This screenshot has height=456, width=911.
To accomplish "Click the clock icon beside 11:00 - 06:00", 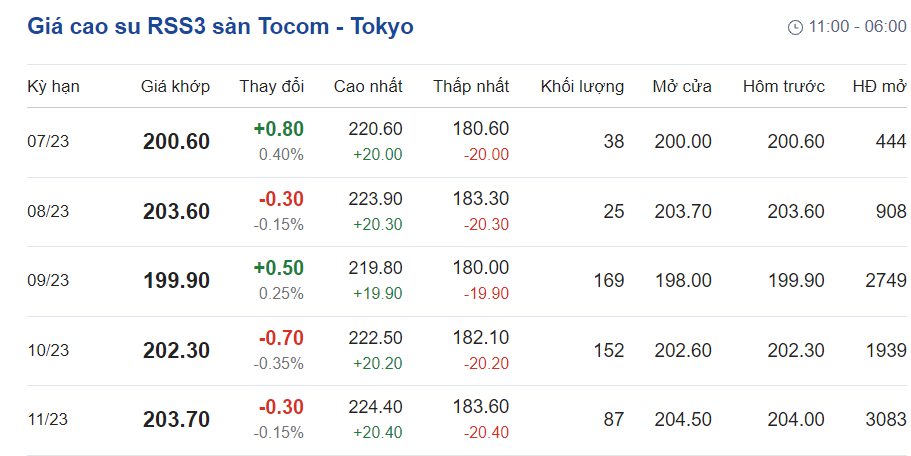I will click(796, 27).
